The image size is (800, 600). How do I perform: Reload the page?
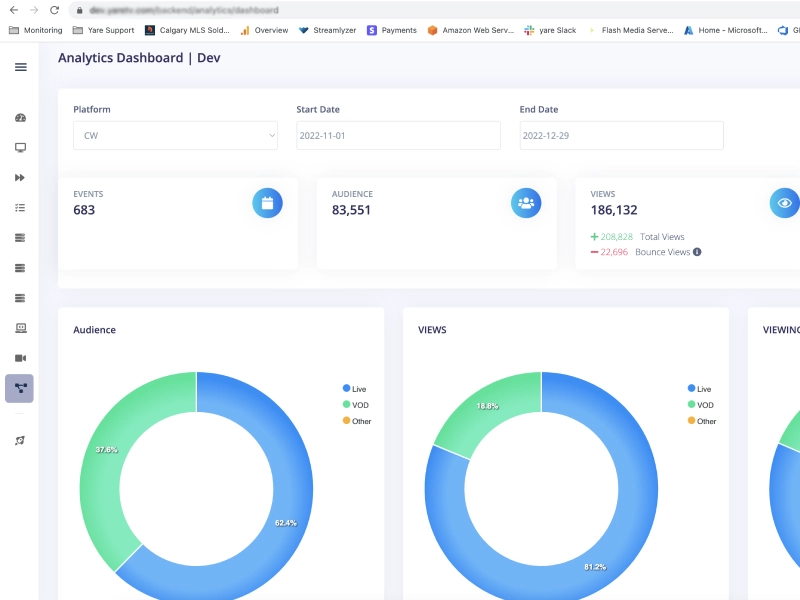coord(55,10)
